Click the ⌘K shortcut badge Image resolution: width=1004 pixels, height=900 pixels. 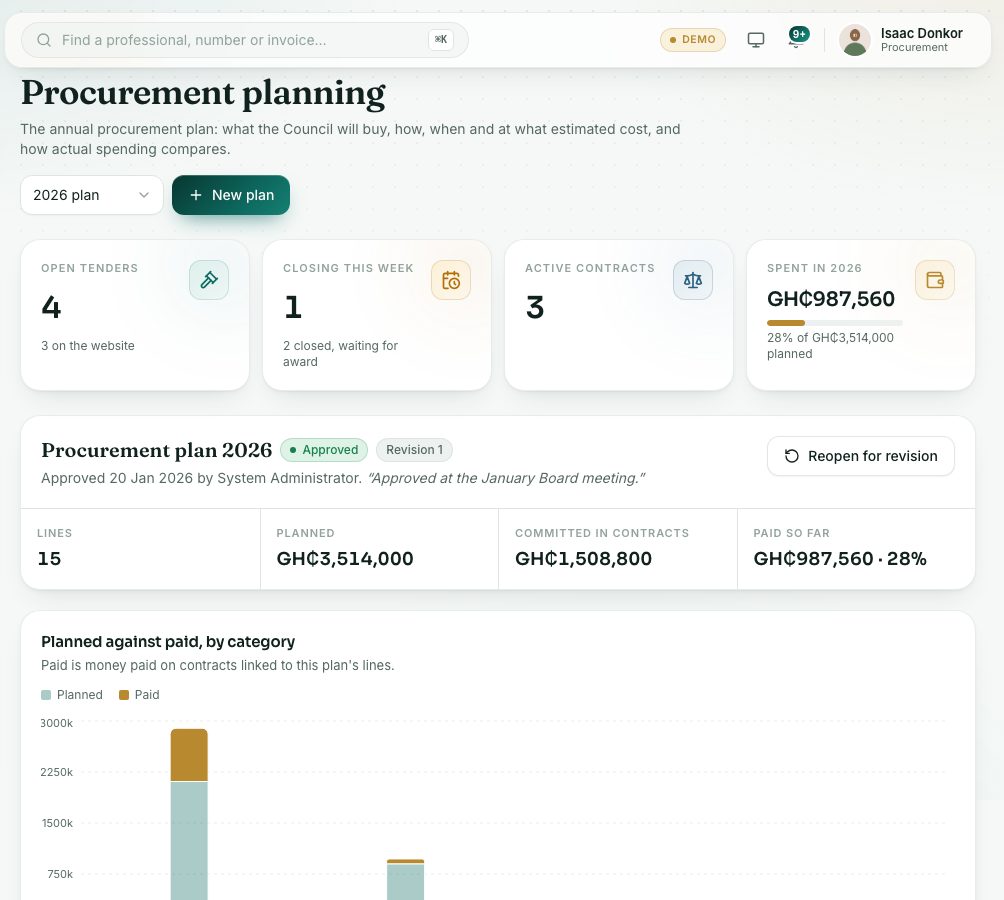point(441,40)
